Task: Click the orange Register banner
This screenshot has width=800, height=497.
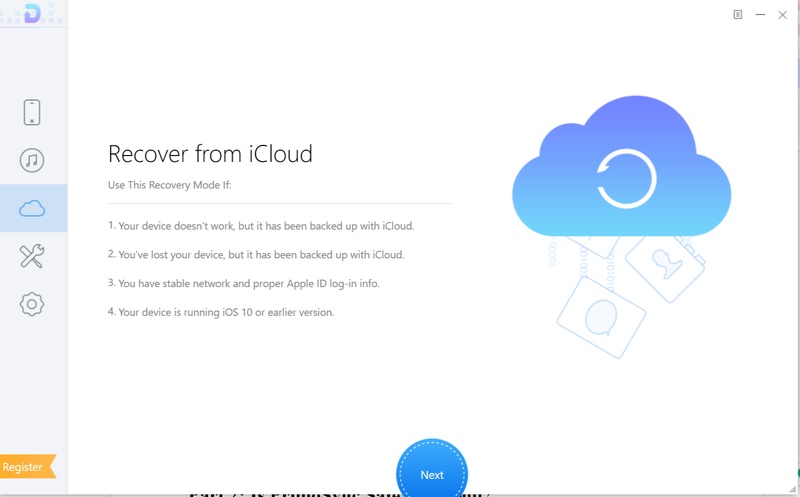Action: click(x=28, y=467)
